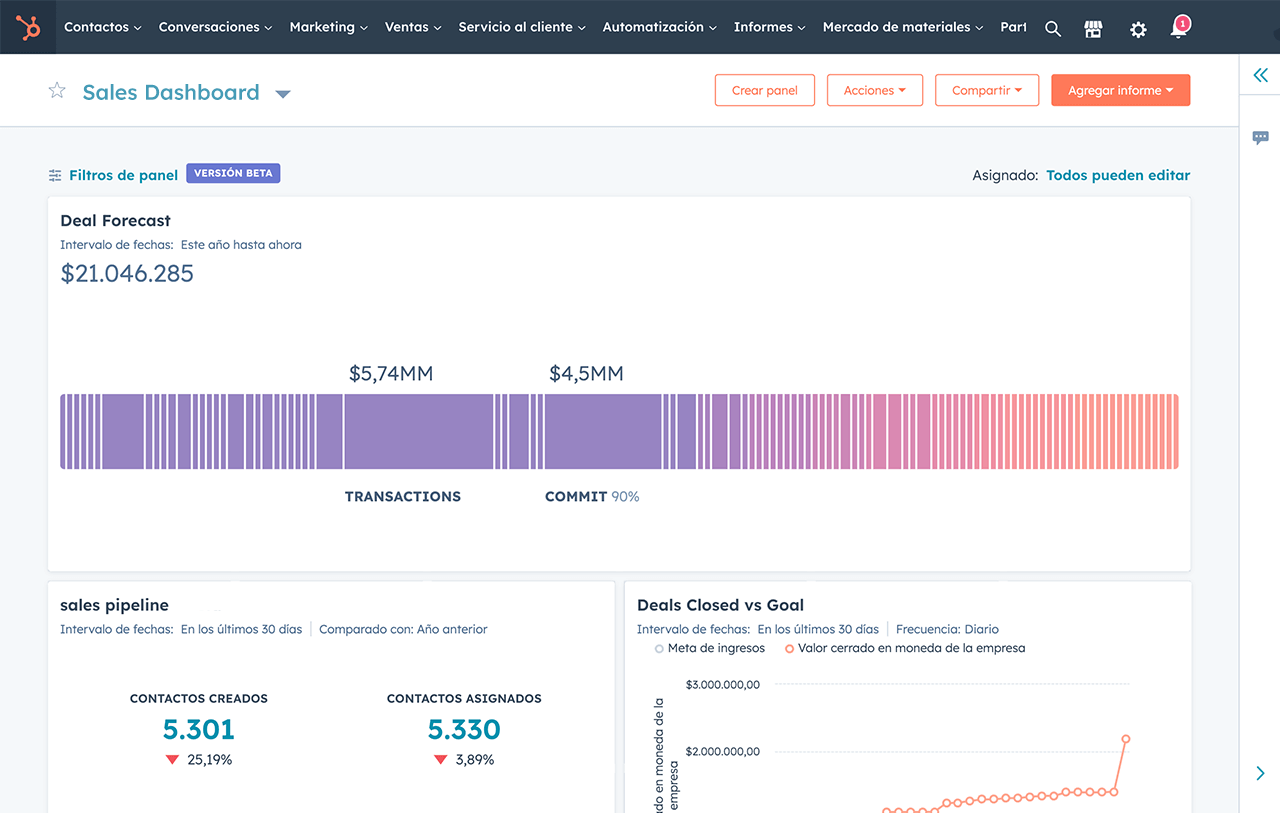Open the Filtros de panel link
Viewport: 1280px width, 813px height.
(123, 175)
